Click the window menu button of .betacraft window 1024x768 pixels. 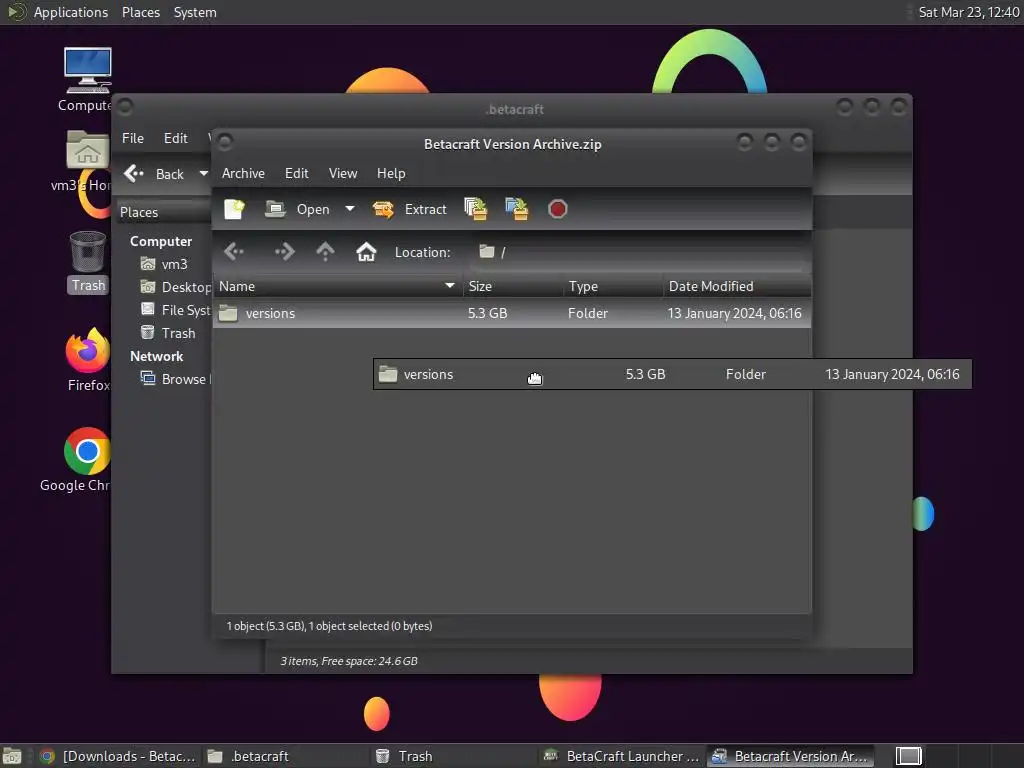point(125,106)
